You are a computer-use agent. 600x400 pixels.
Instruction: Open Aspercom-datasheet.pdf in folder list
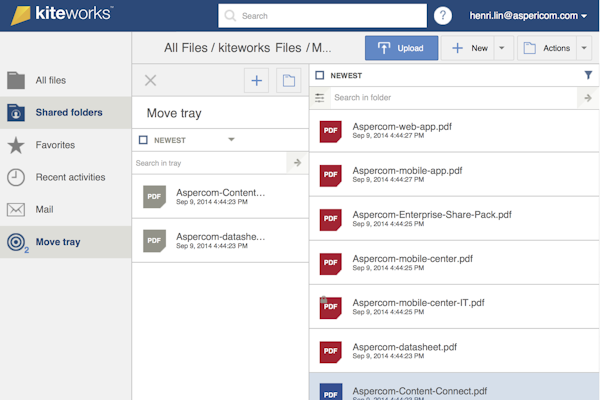454,351
